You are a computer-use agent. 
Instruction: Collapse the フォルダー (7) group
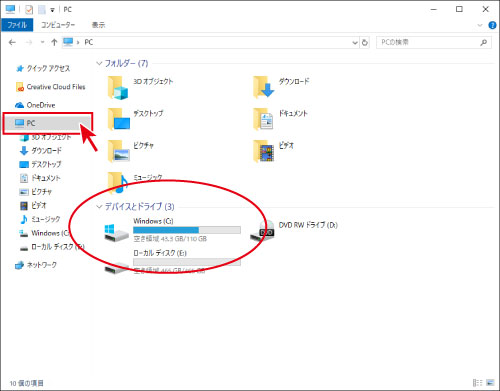(99, 63)
